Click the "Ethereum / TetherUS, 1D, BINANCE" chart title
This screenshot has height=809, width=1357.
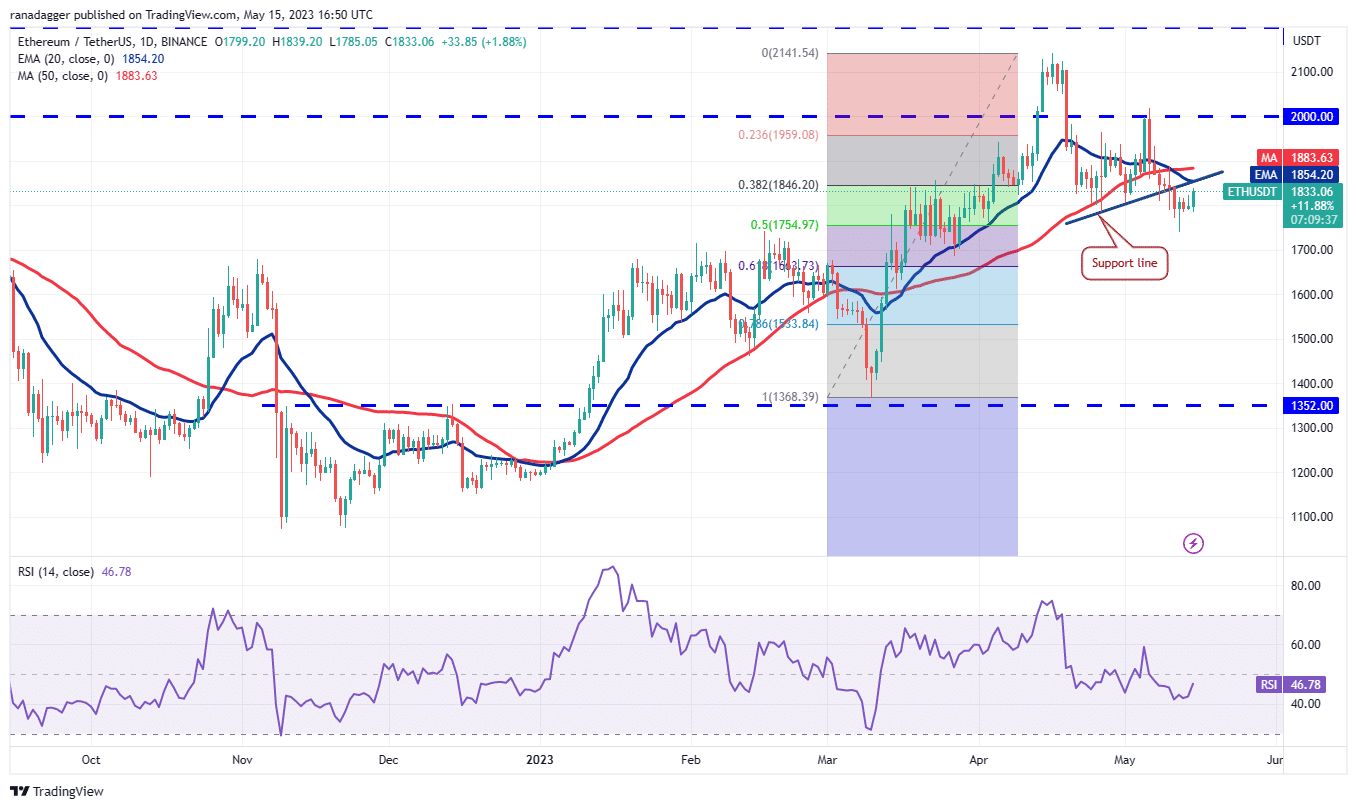click(111, 42)
